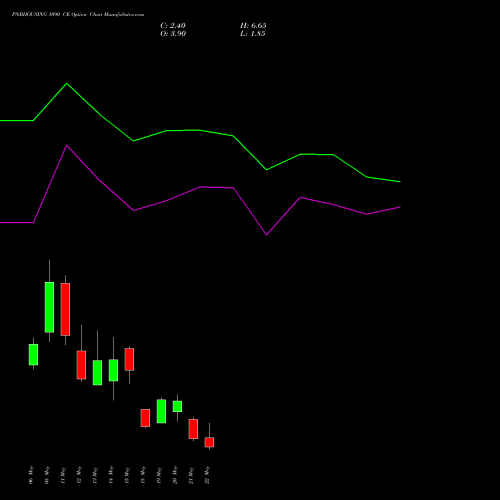The width and height of the screenshot is (500, 500).
Task: Click the chart title text at top-left
Action: (78, 15)
